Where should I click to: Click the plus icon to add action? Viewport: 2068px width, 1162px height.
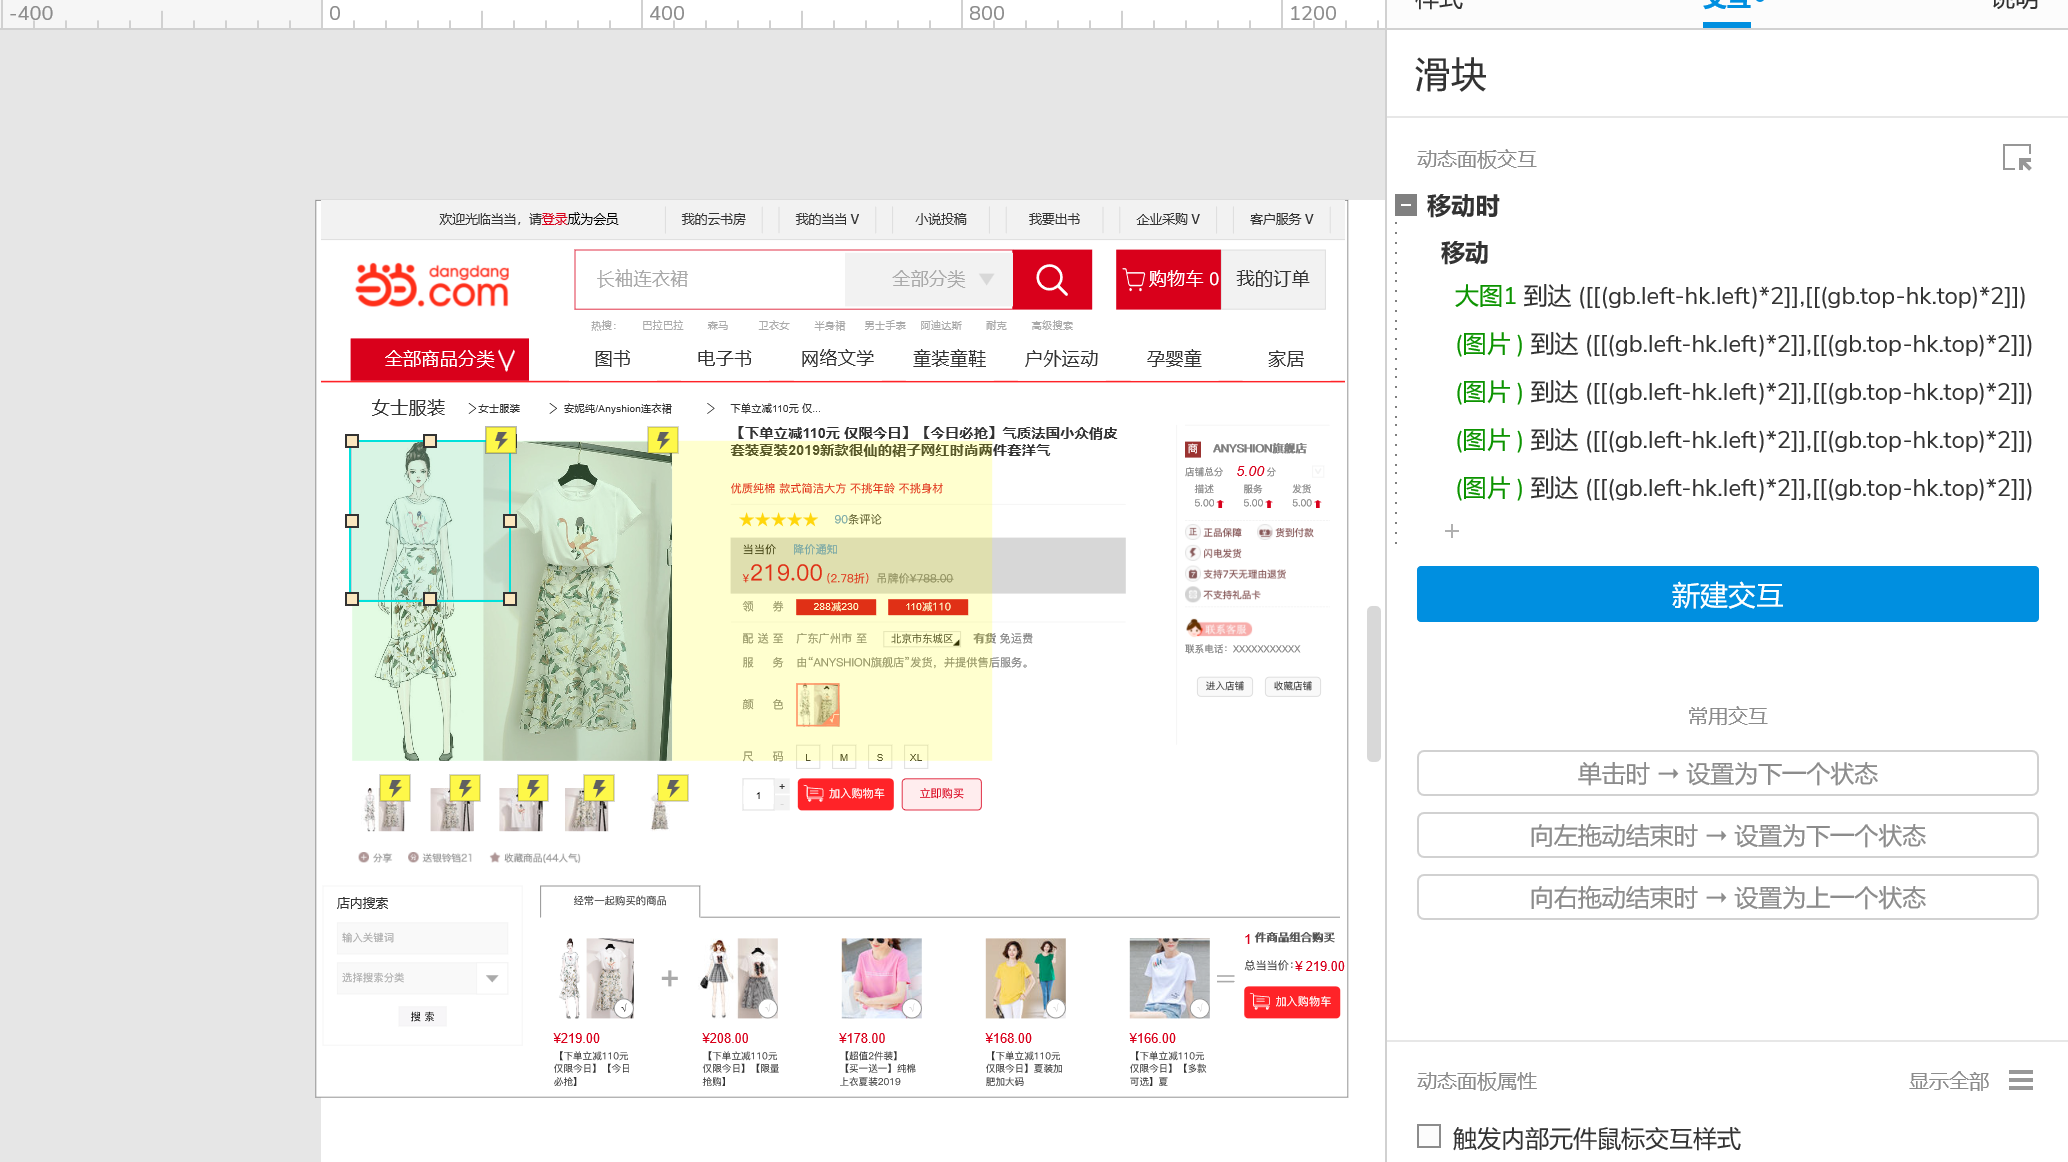click(x=1452, y=531)
